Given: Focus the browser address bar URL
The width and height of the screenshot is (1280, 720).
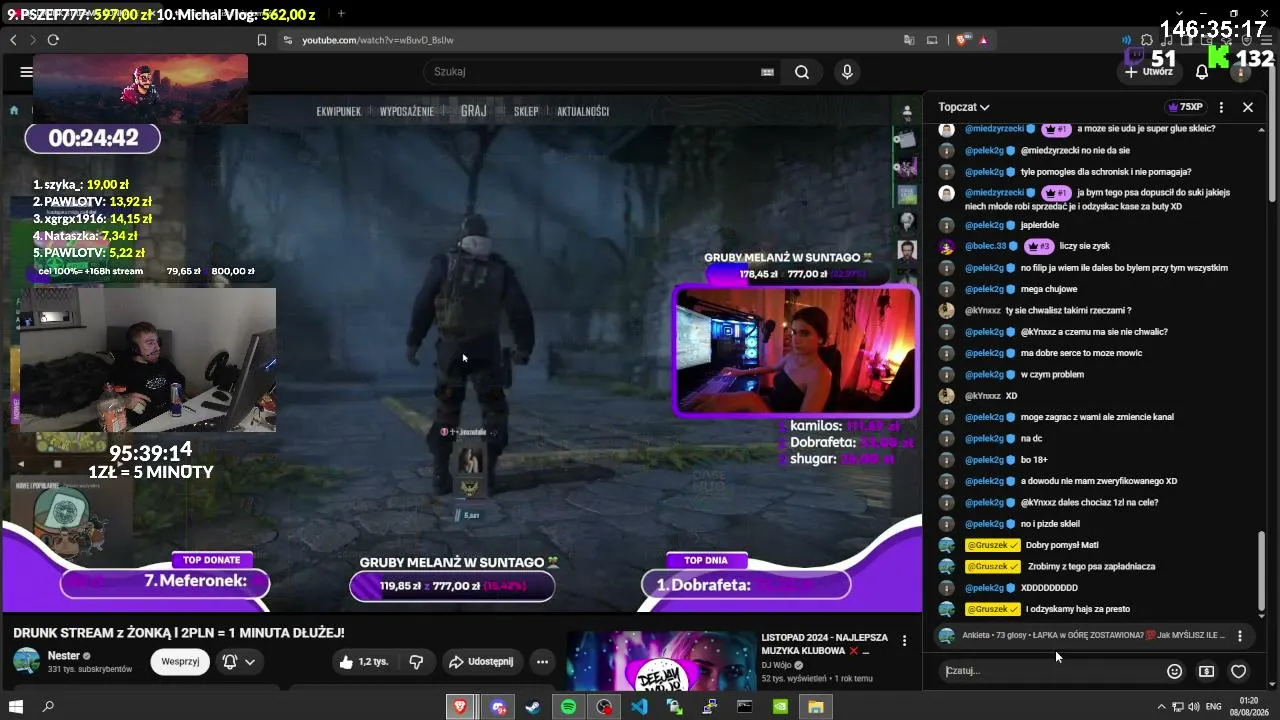Looking at the screenshot, I should pos(378,40).
